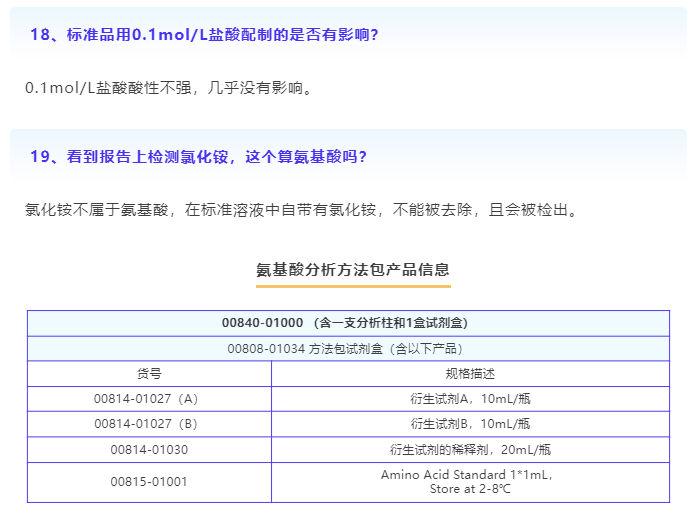This screenshot has height=520, width=700.
Task: Click the orange underline below the table title
Action: [353, 286]
